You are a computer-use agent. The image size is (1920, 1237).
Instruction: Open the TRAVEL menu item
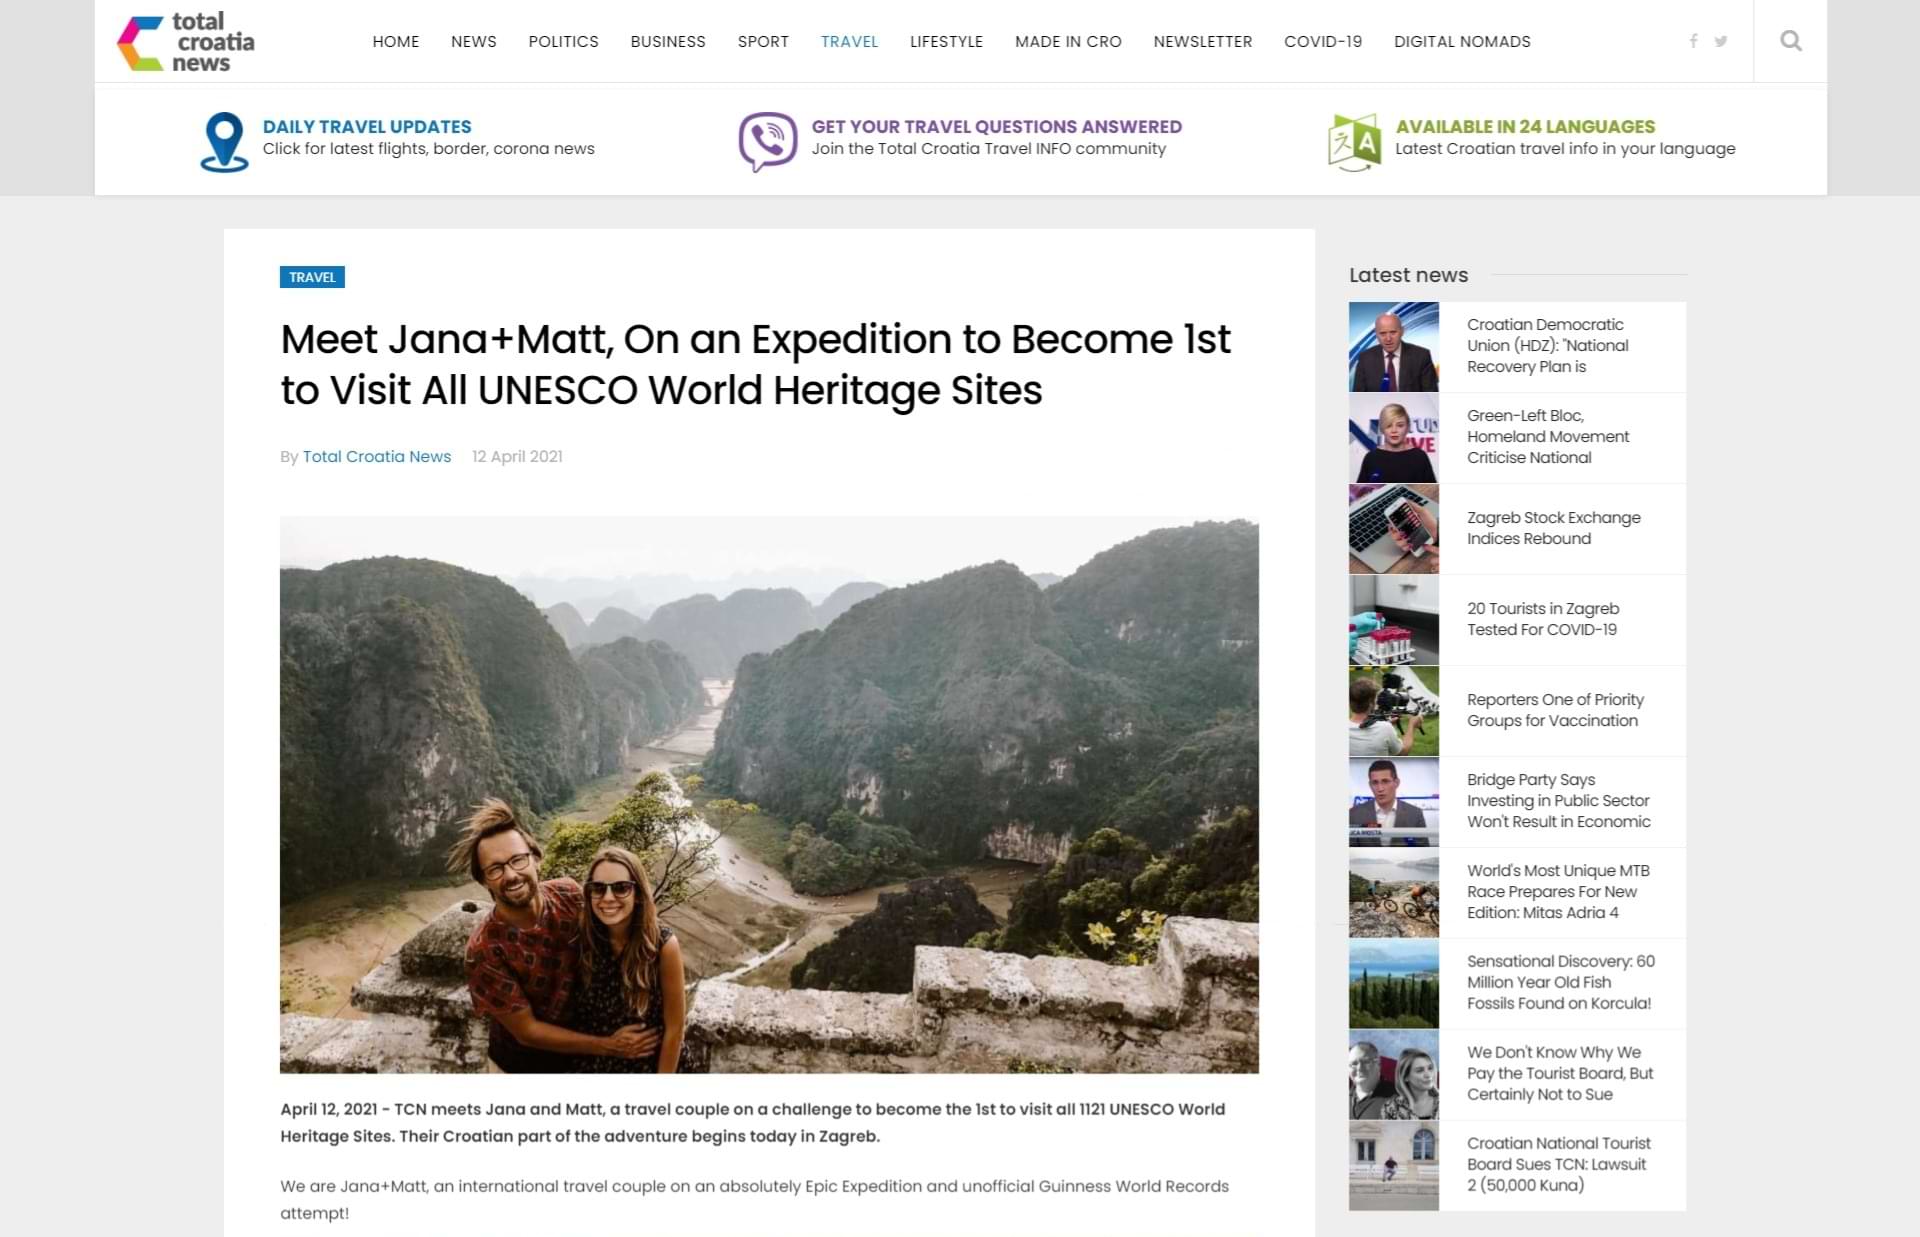(x=849, y=41)
